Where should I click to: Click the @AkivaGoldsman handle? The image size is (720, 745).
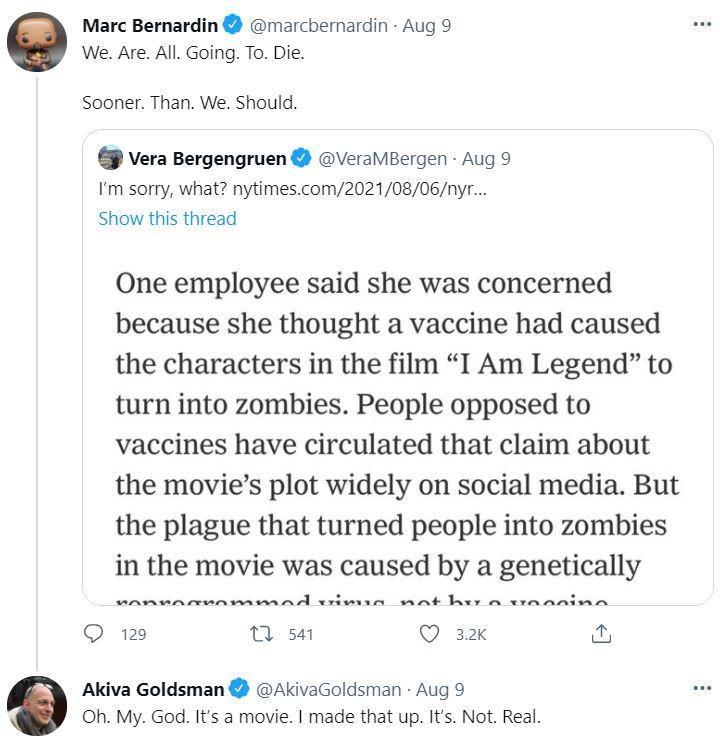tap(329, 689)
